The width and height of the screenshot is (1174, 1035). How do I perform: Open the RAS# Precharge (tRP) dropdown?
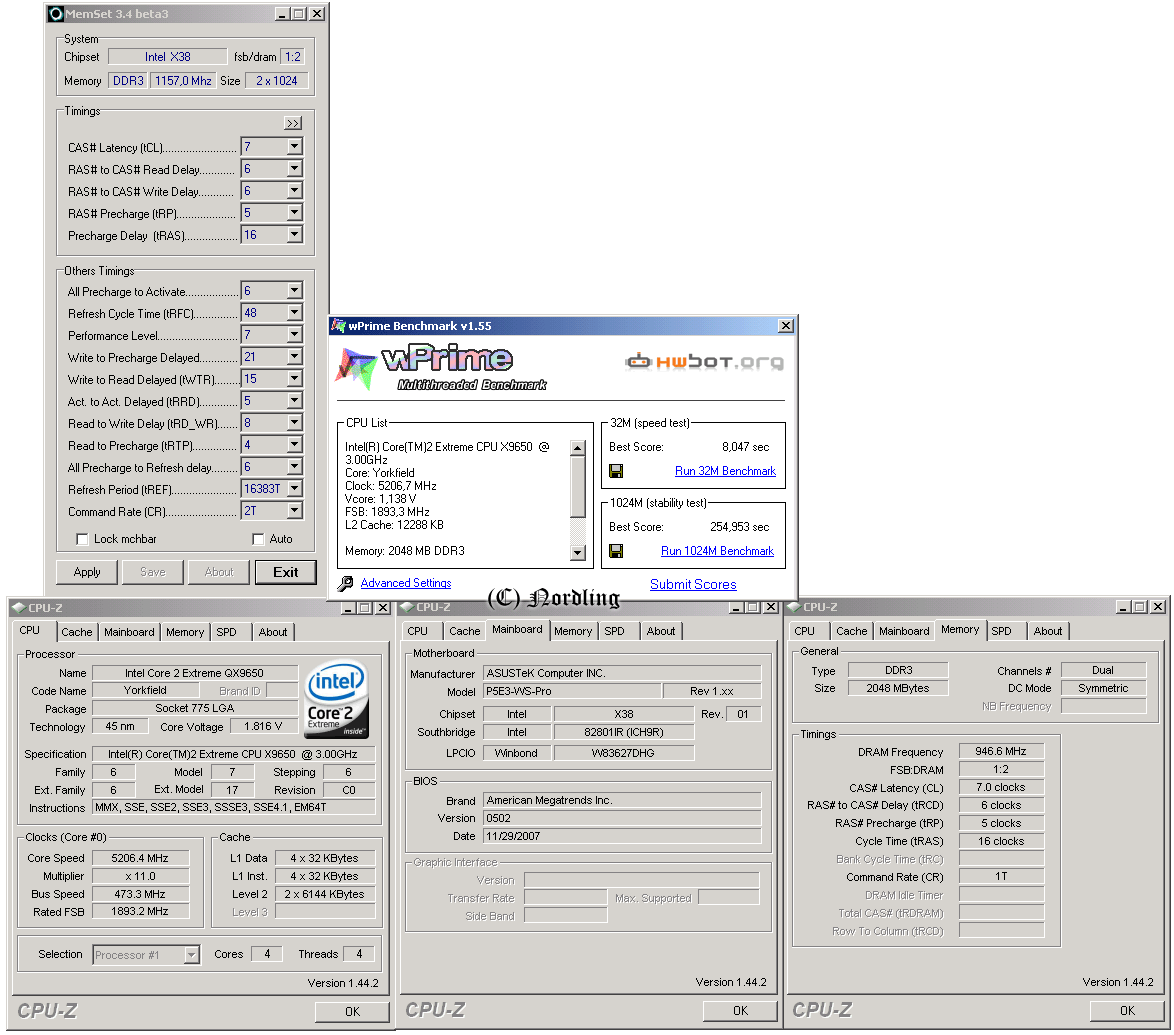pyautogui.click(x=294, y=213)
